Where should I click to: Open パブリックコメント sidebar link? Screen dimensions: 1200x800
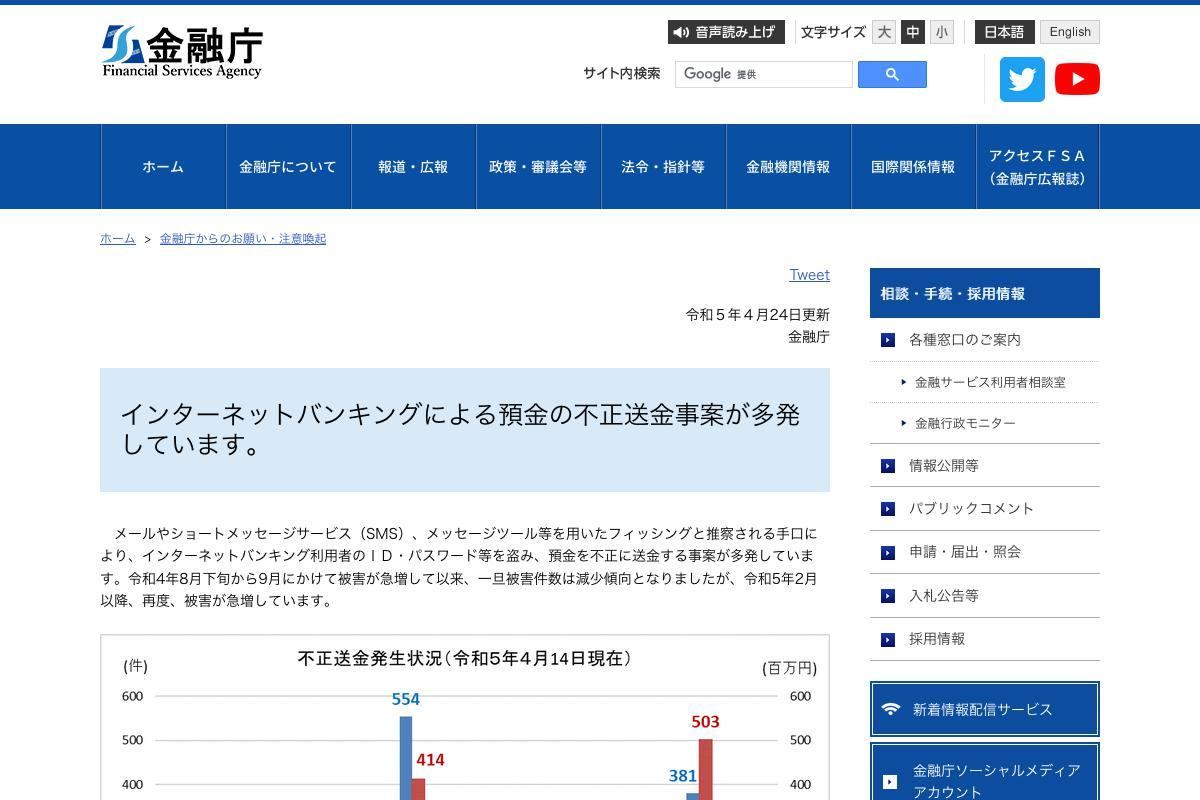(x=971, y=509)
